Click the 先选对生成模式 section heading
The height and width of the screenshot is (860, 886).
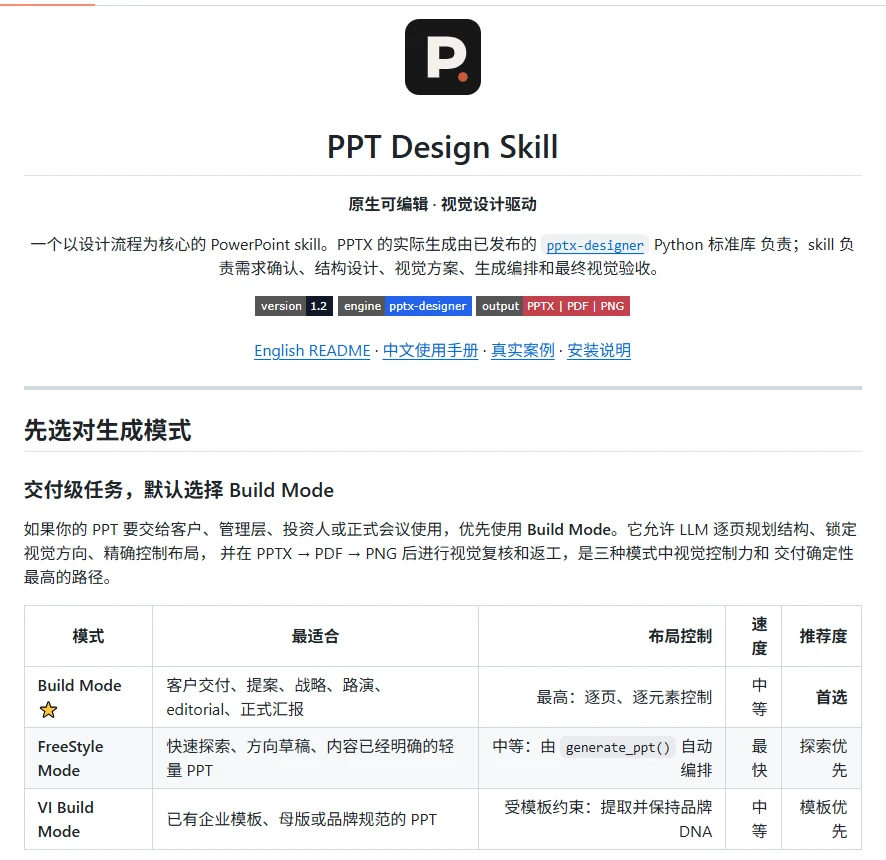point(107,430)
